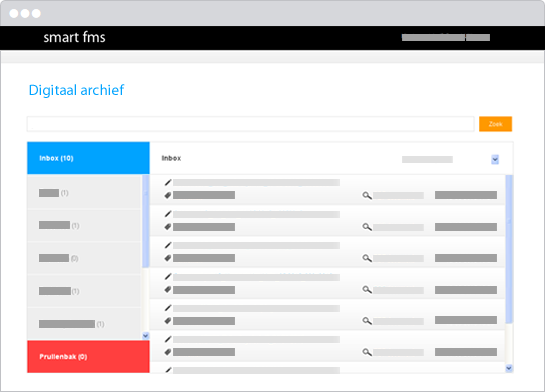Click the tag icon in sixth Inbox row
This screenshot has height=392, width=545.
[168, 352]
